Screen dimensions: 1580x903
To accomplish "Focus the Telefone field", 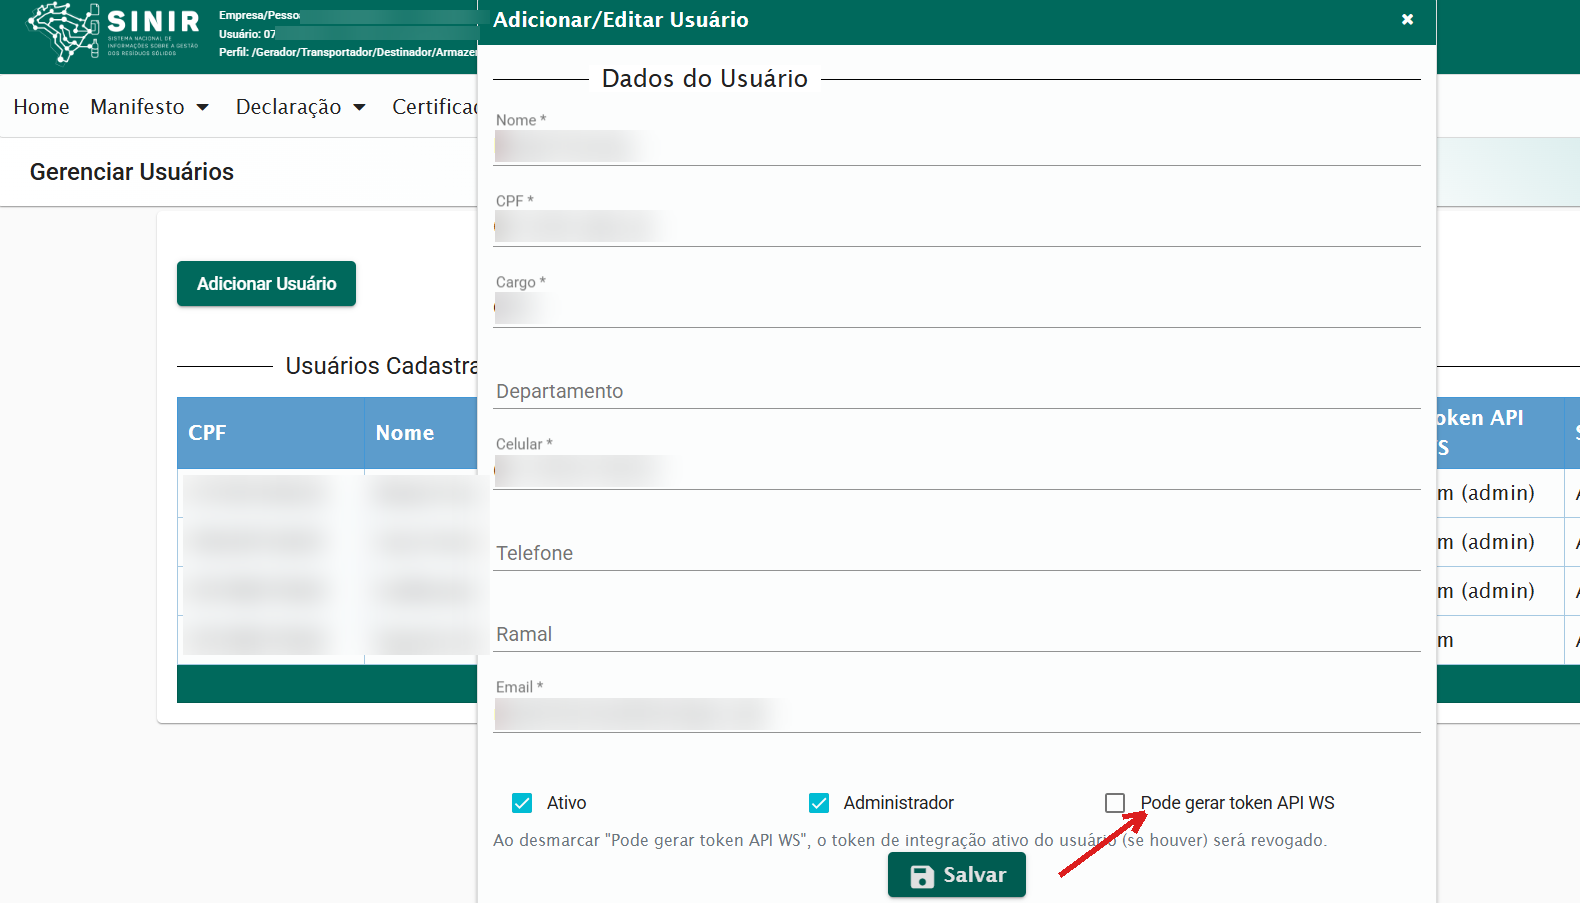I will [x=957, y=553].
